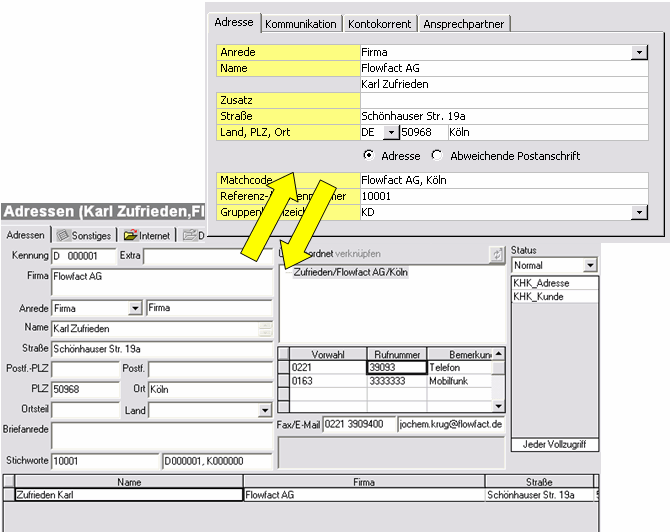Click the Firma field containing Flowfact AG
Image resolution: width=670 pixels, height=532 pixels.
click(x=162, y=282)
